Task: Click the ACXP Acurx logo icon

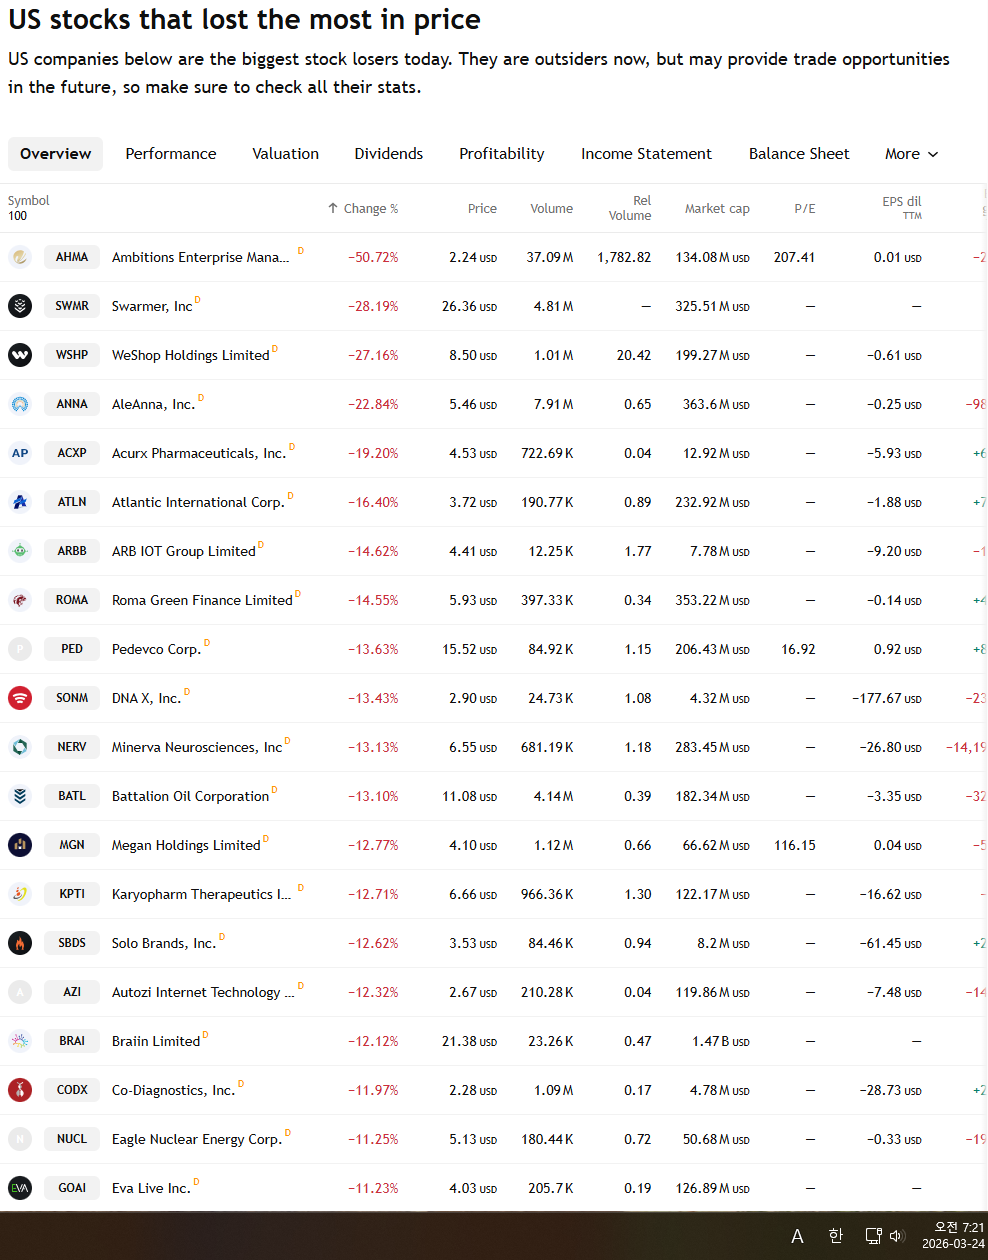Action: click(x=20, y=453)
